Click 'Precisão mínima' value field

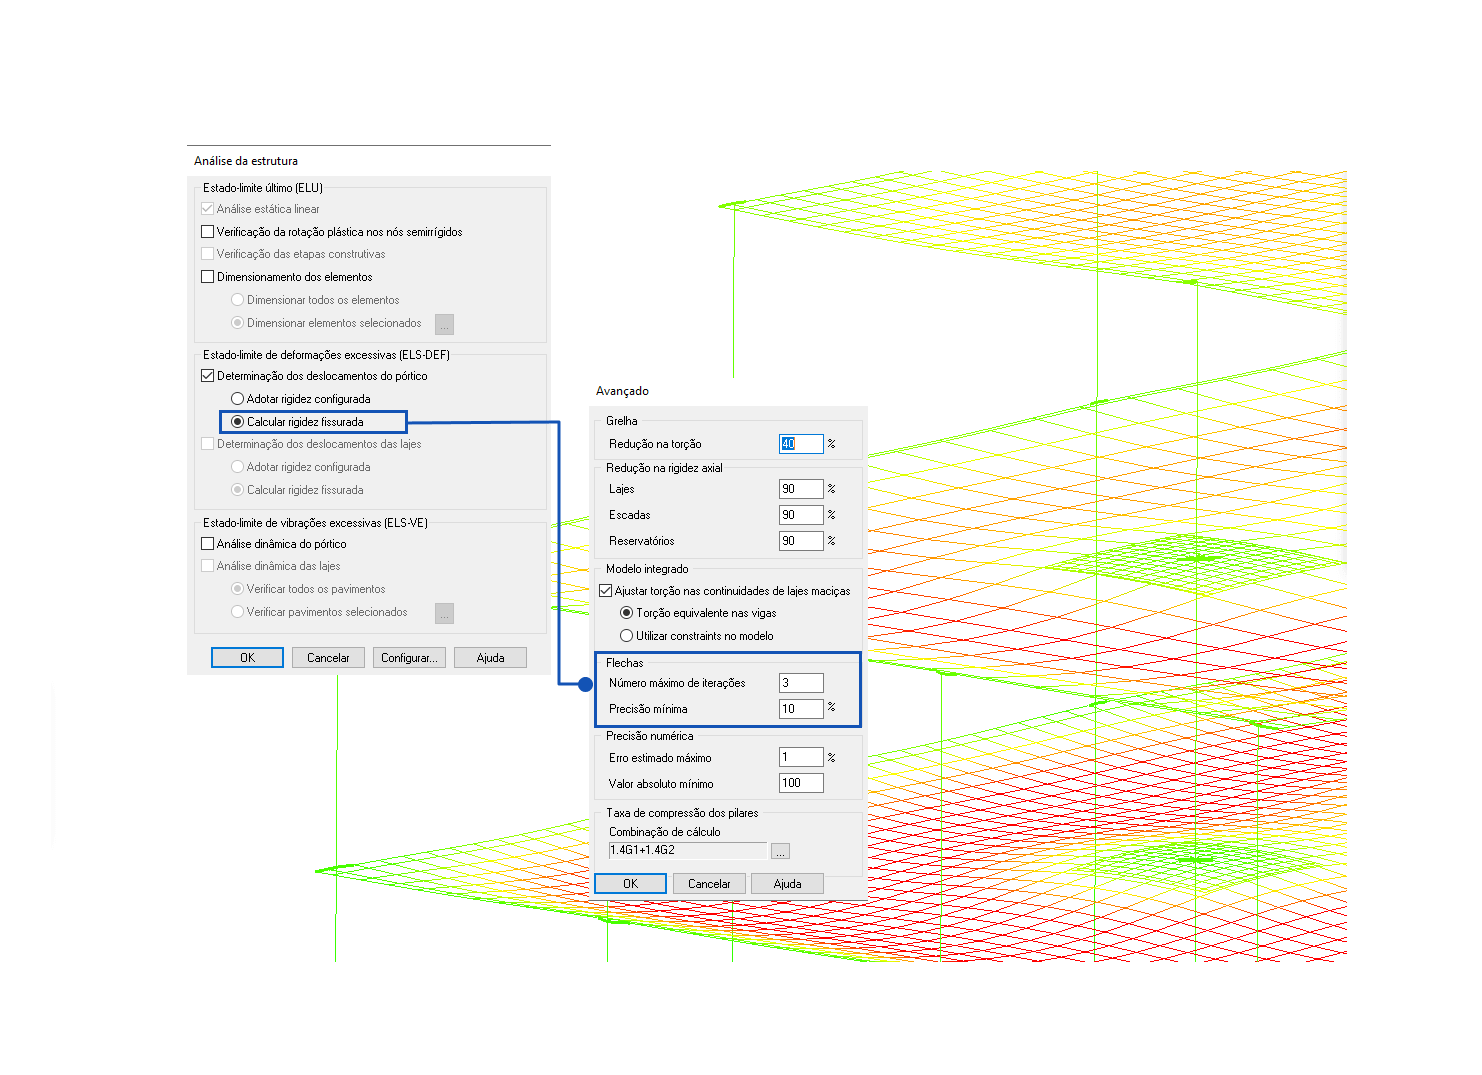pyautogui.click(x=801, y=709)
